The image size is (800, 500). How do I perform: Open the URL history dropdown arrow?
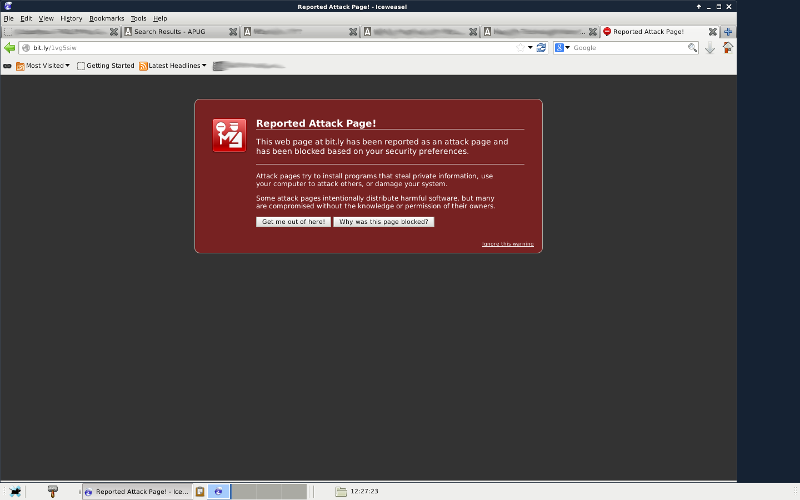[x=529, y=47]
